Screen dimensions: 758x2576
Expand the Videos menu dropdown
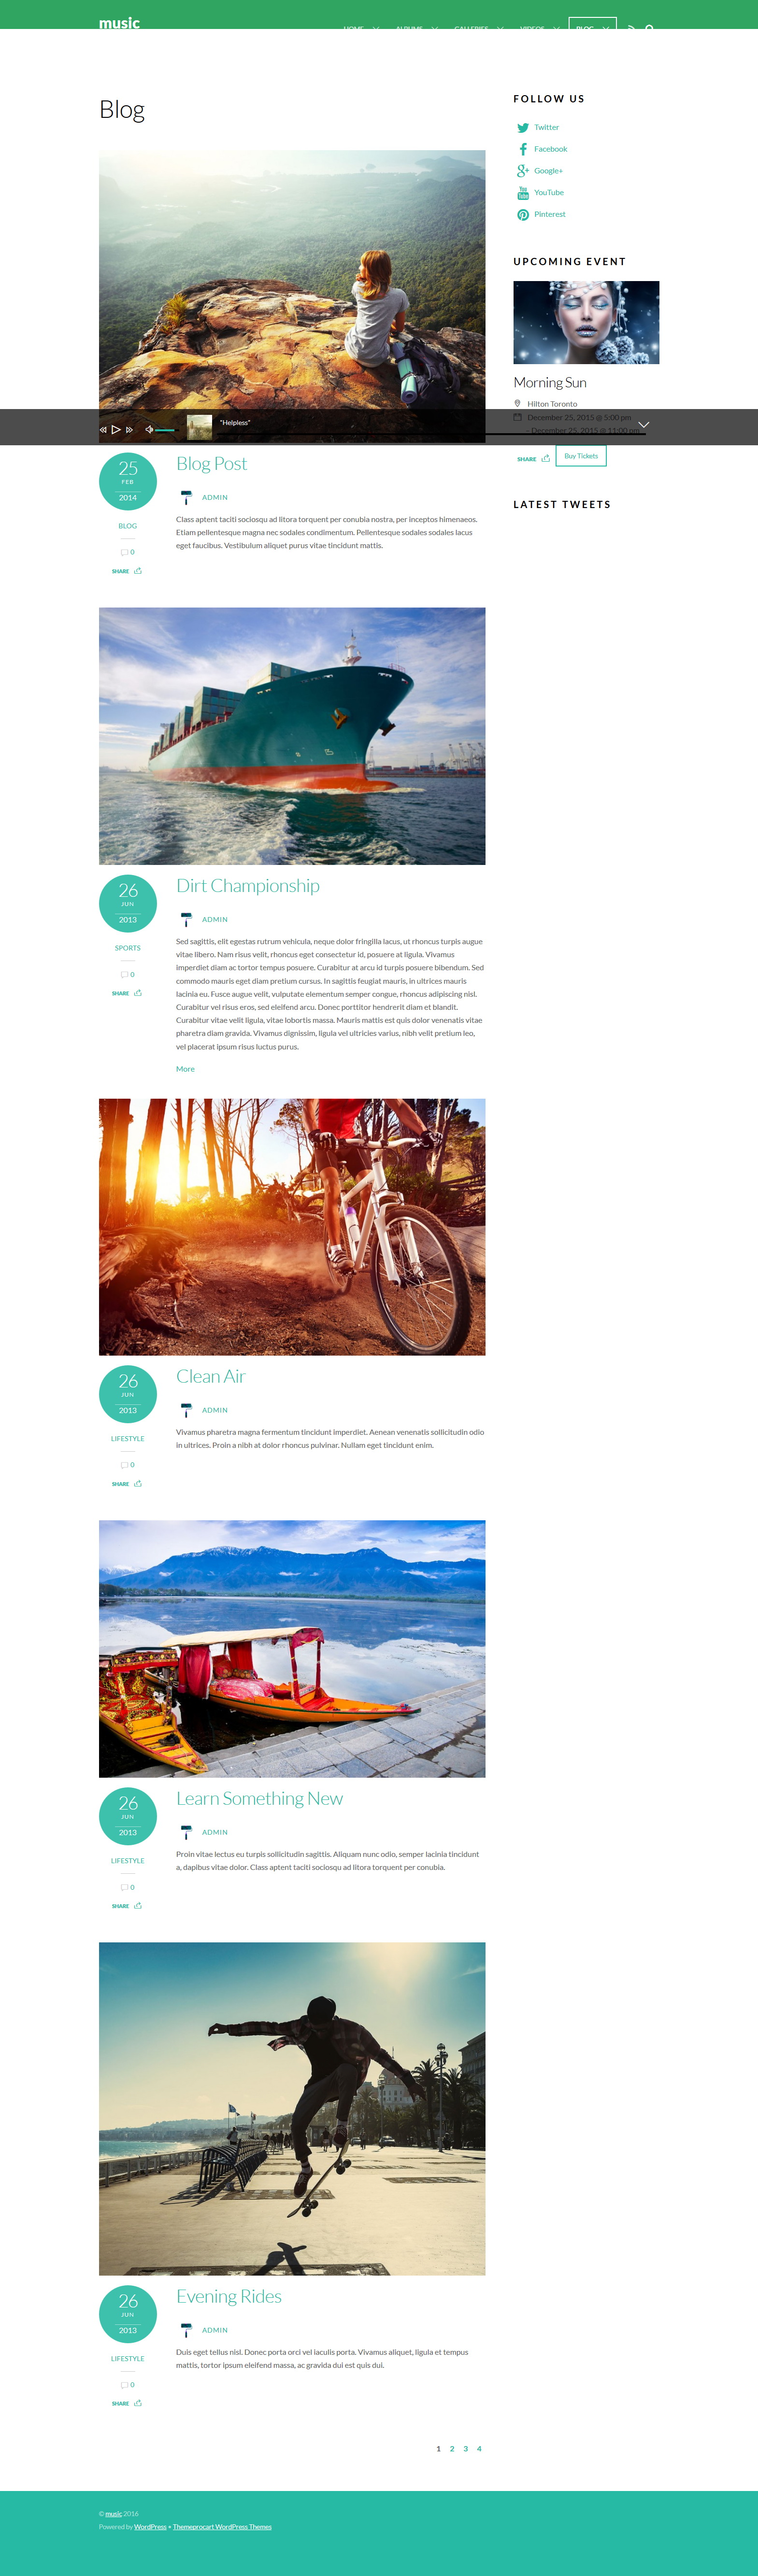[x=556, y=28]
